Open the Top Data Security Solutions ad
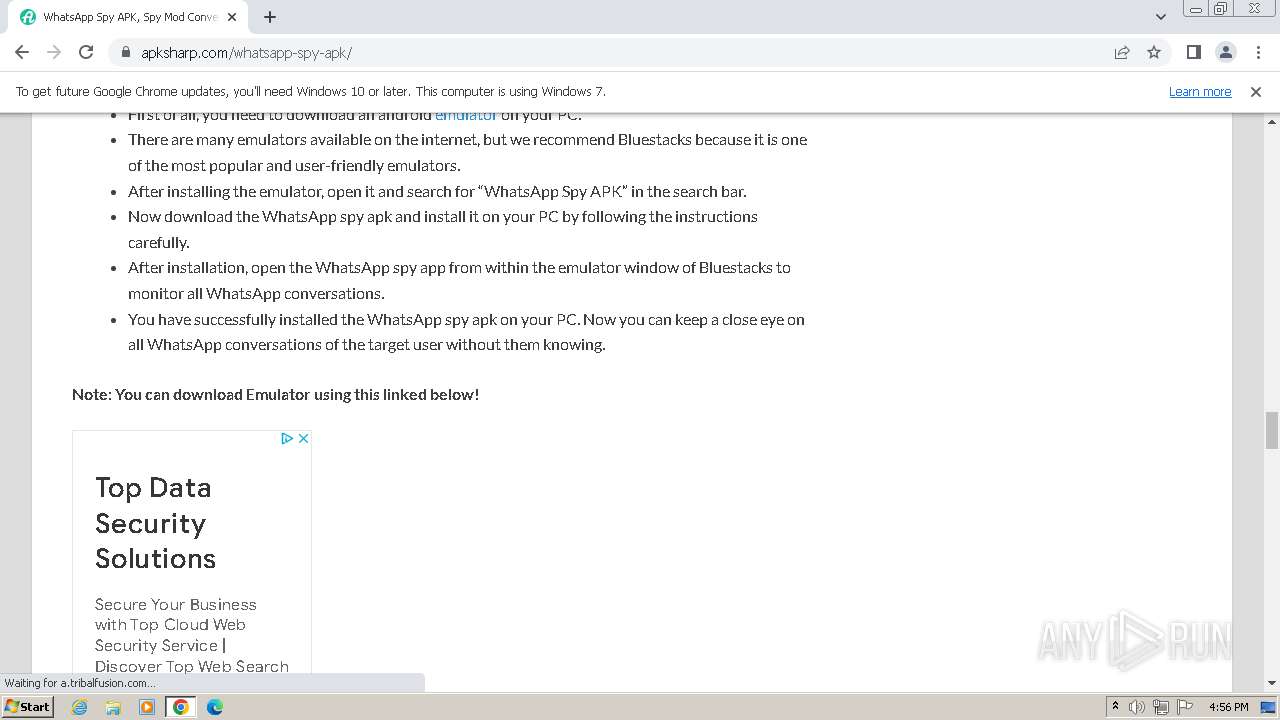 155,523
